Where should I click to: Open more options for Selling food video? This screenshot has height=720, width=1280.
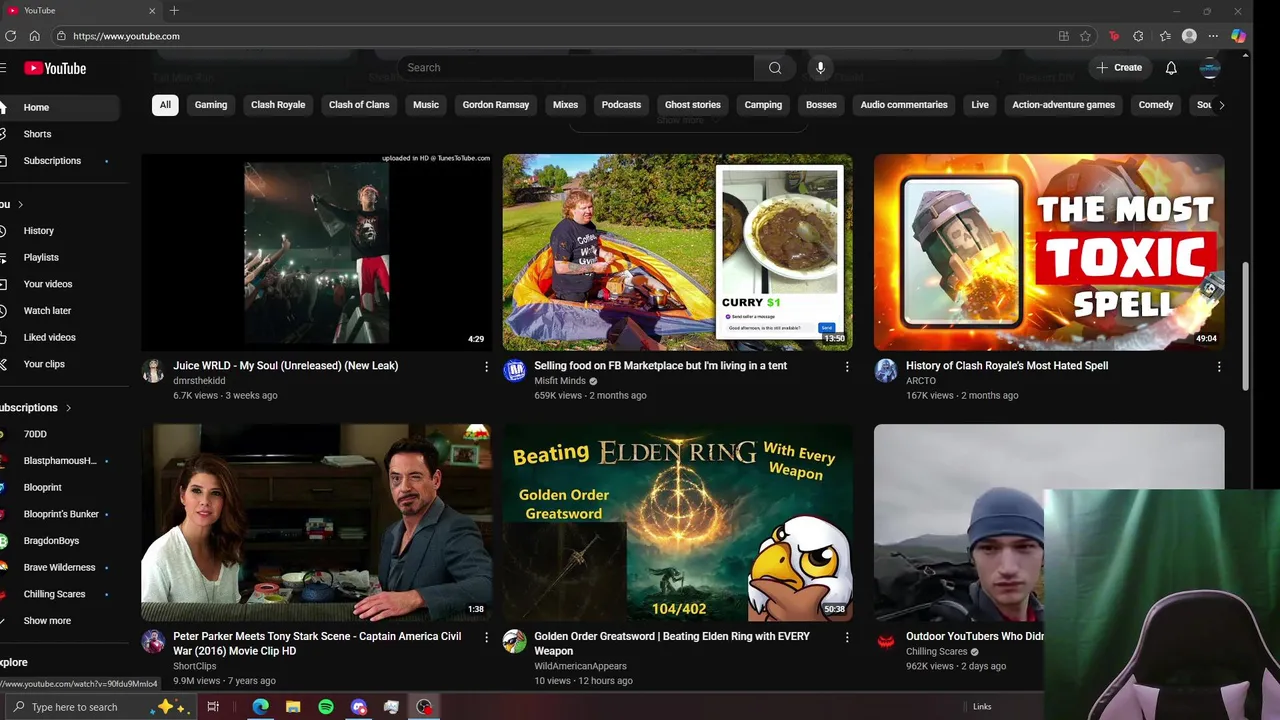[847, 367]
